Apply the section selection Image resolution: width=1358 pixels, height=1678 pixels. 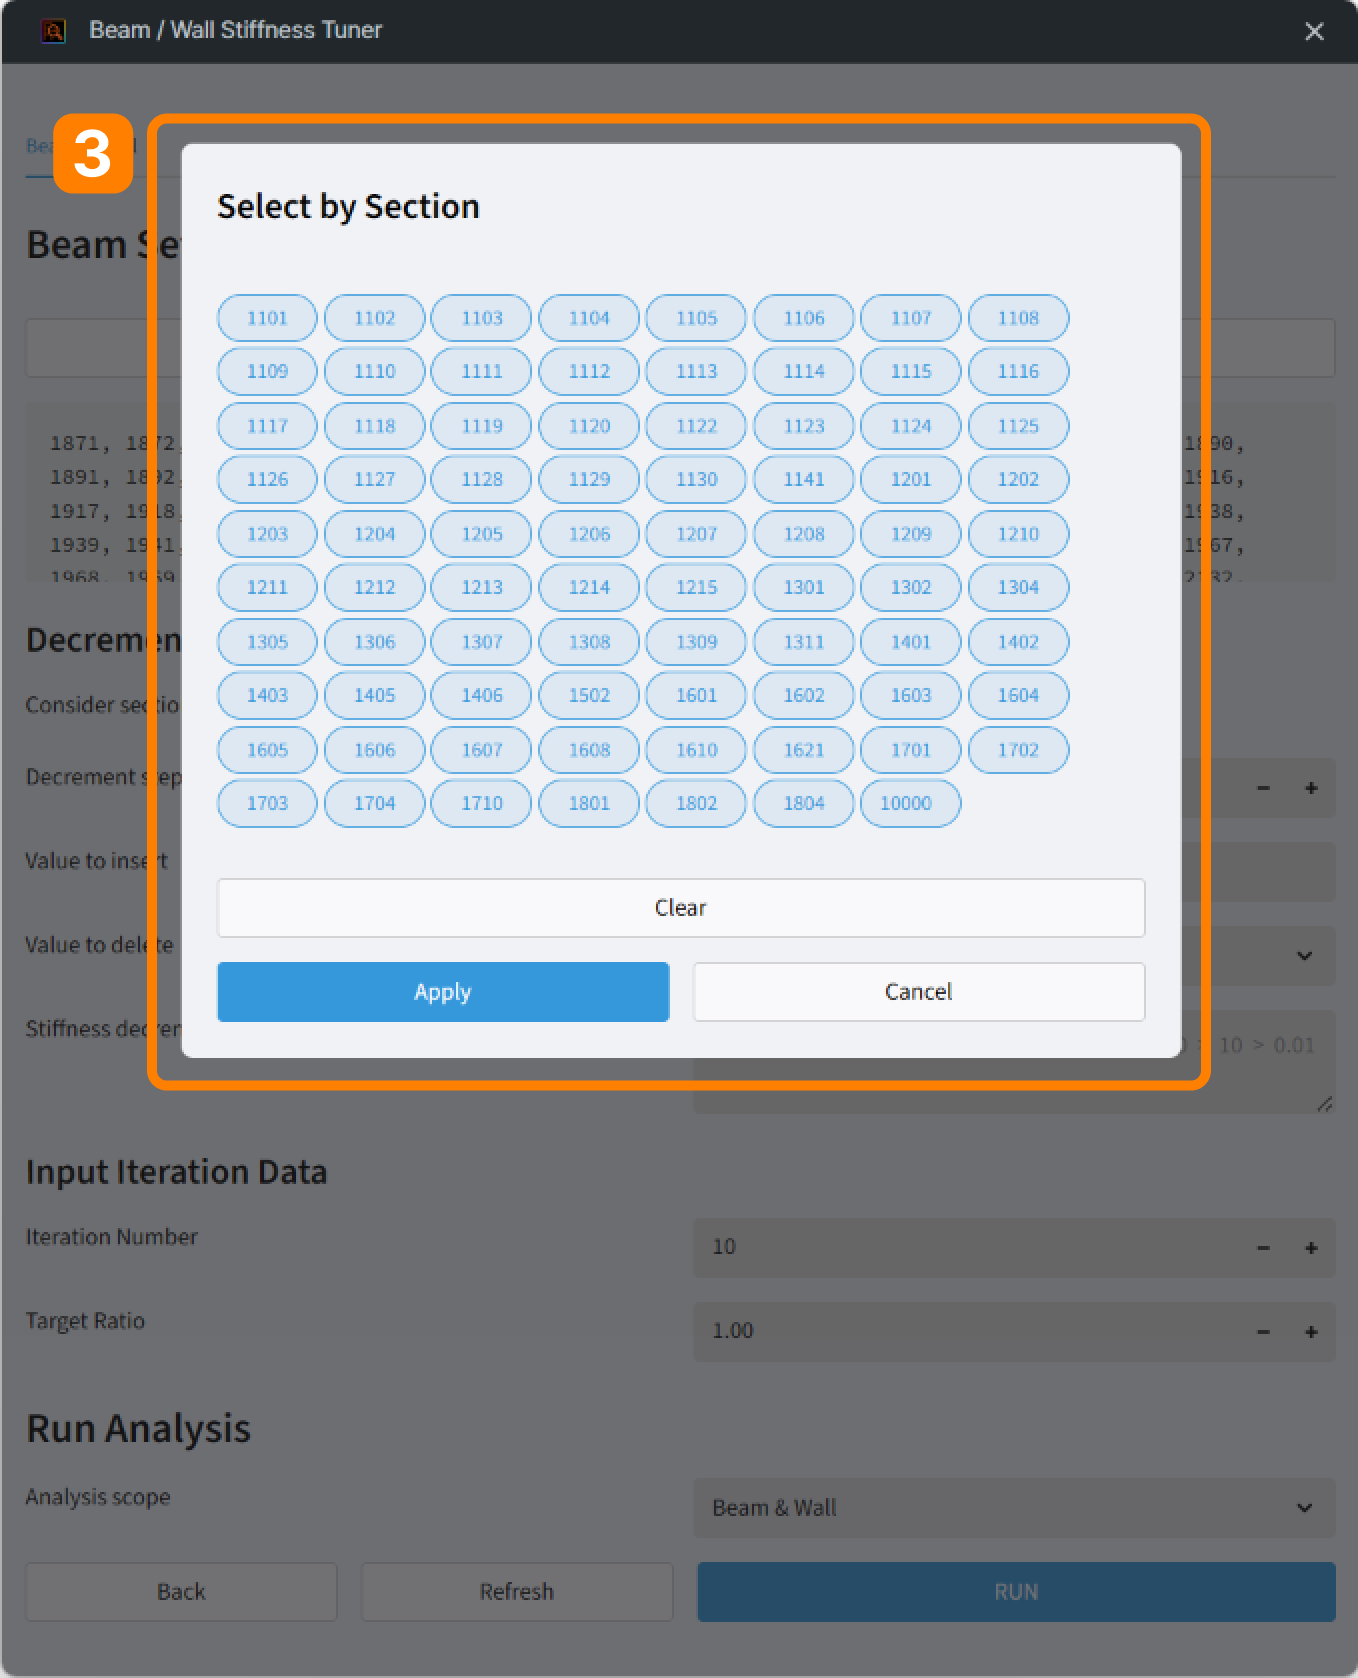point(443,992)
